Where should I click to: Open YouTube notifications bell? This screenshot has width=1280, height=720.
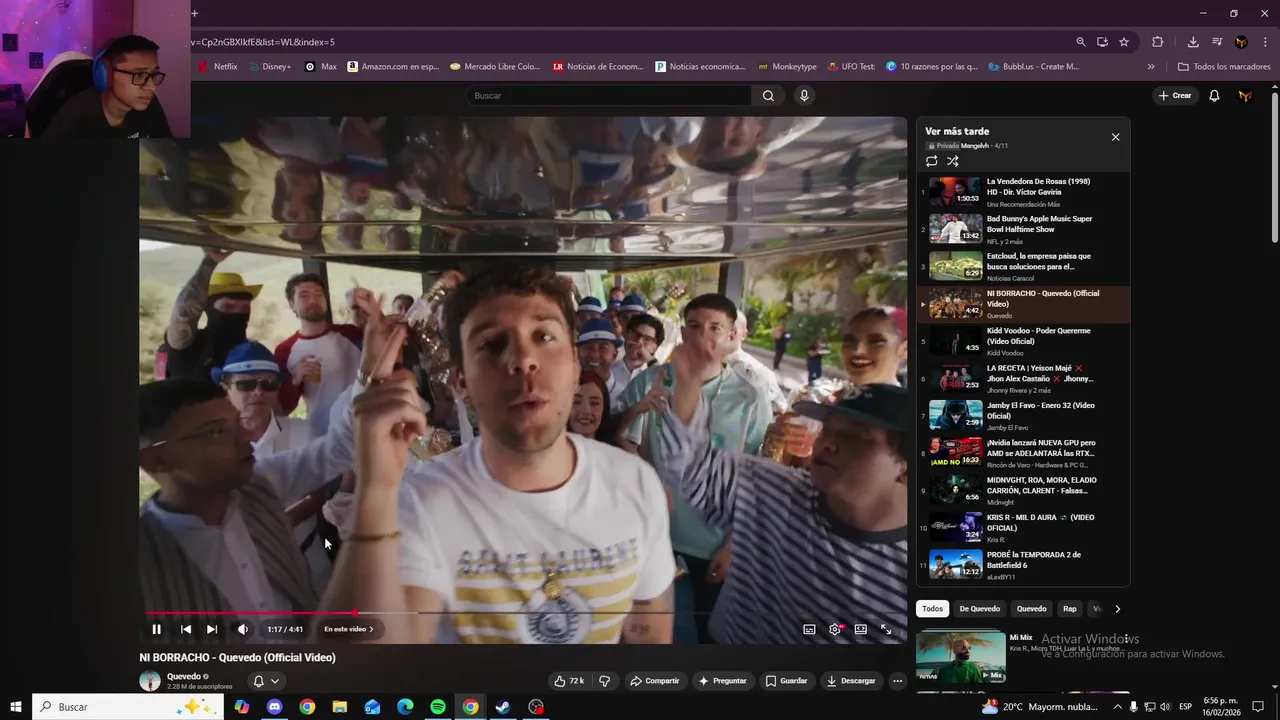(1214, 95)
